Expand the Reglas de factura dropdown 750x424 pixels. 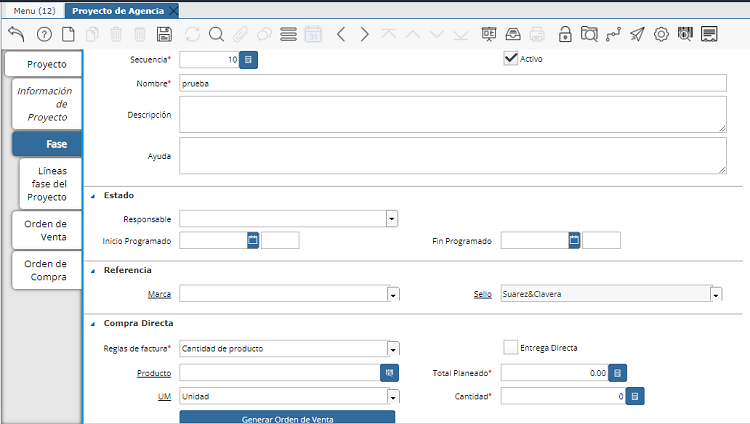[x=393, y=349]
